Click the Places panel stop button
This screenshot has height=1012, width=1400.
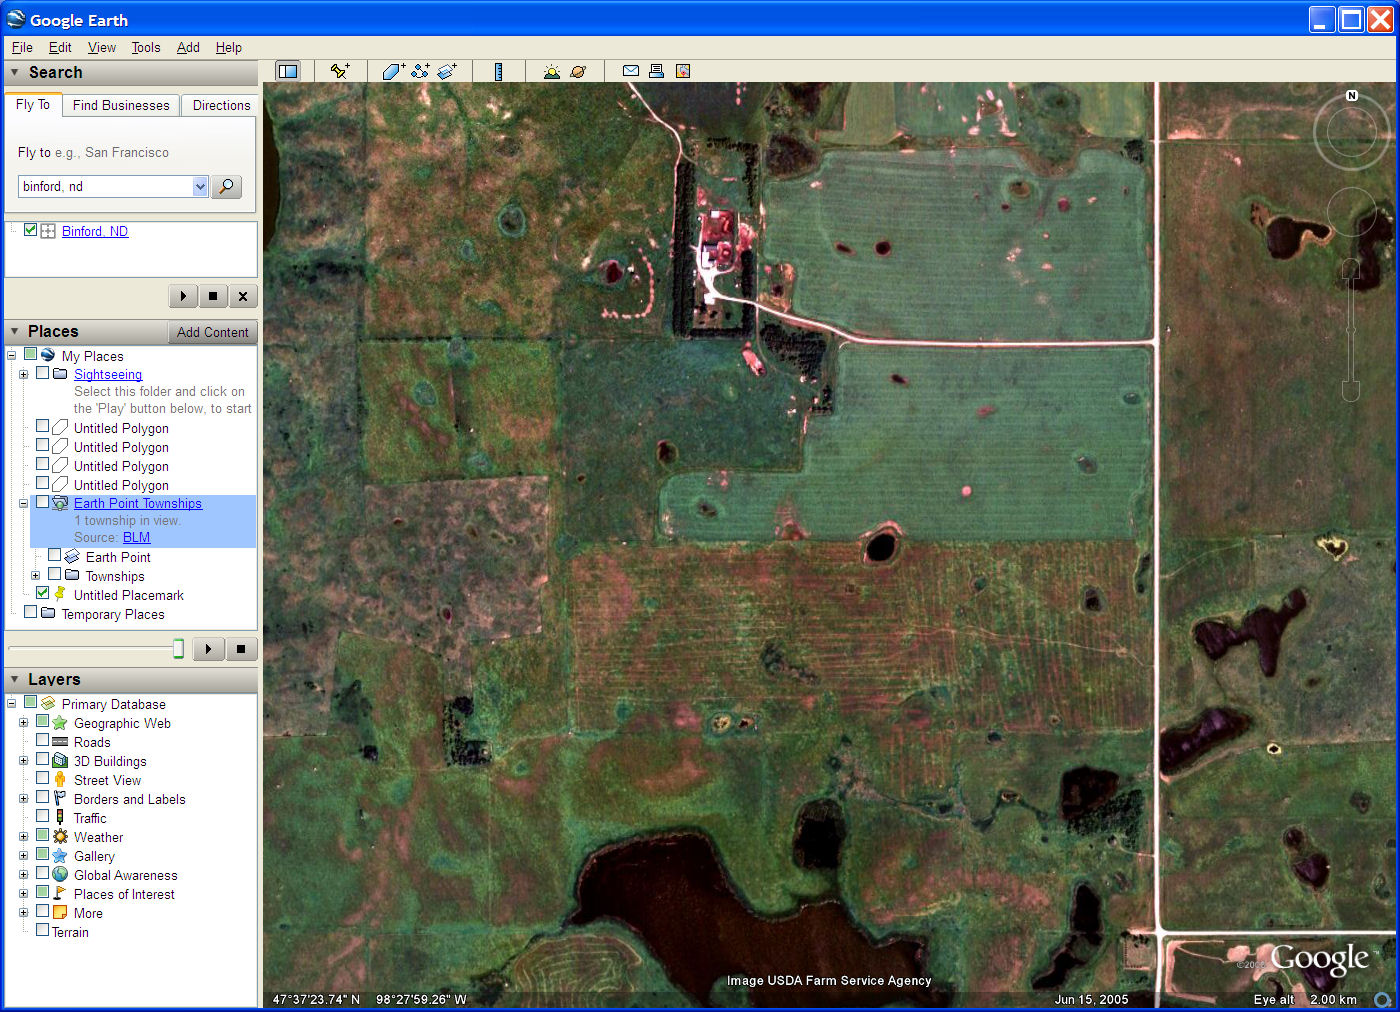241,649
